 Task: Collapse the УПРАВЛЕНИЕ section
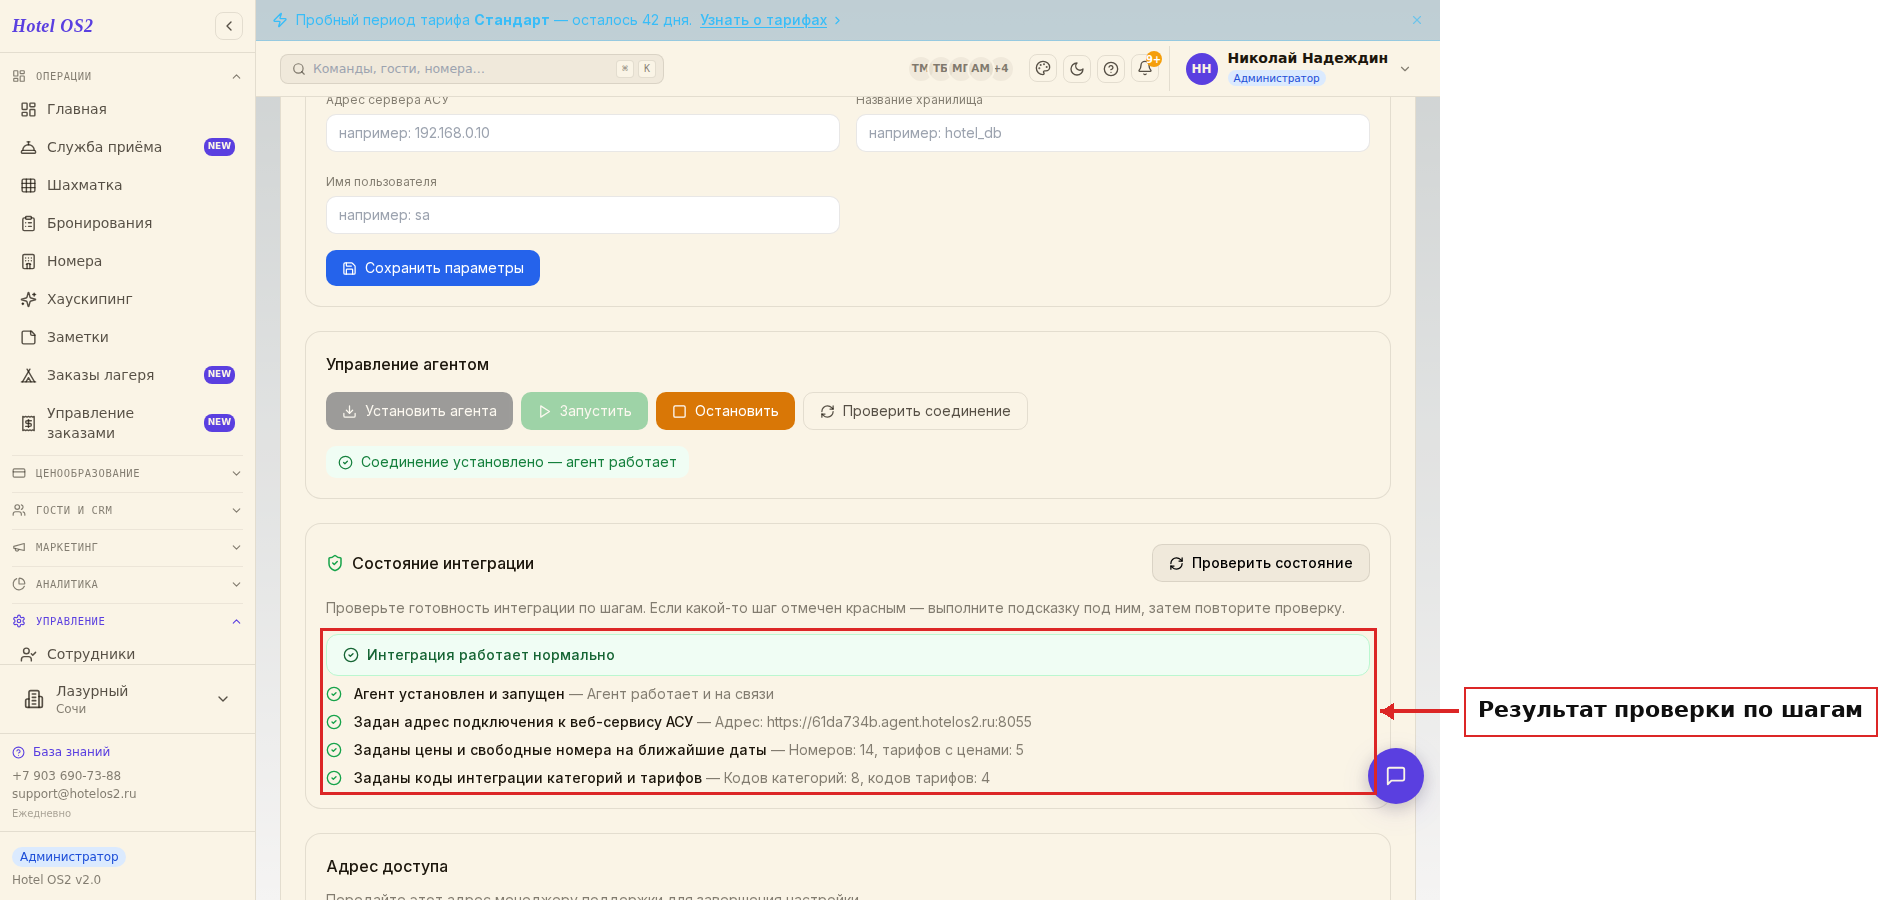coord(127,621)
